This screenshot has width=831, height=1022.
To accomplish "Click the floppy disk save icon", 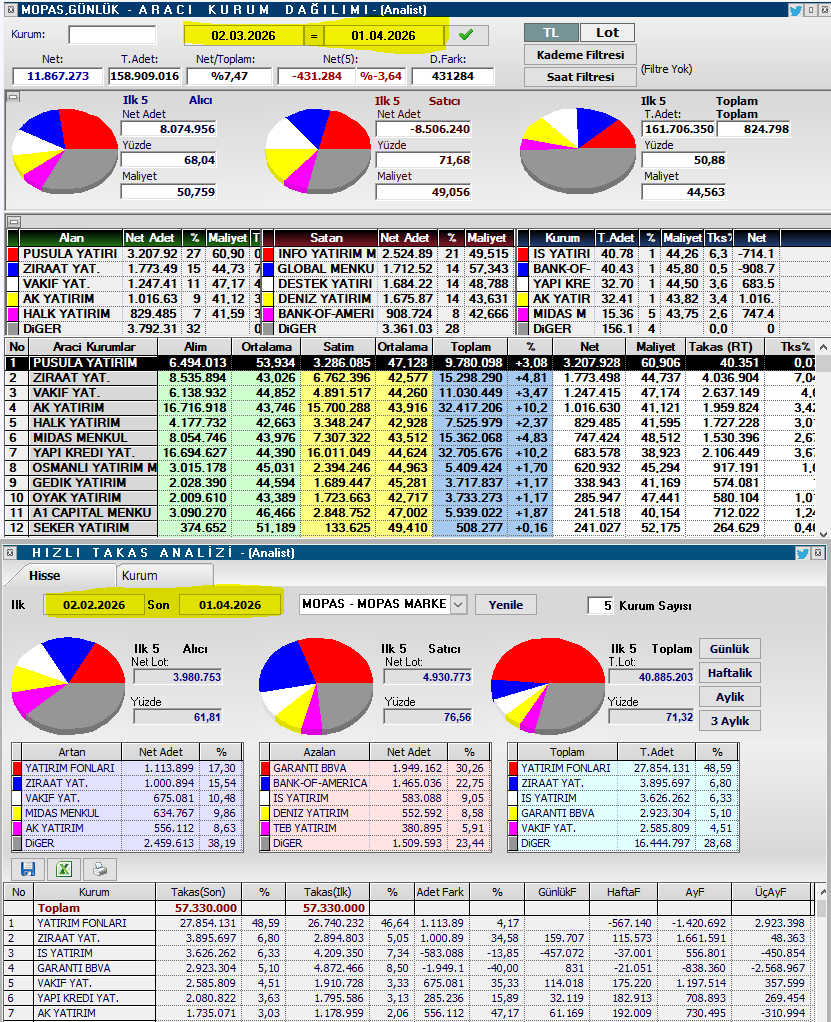I will pos(28,869).
